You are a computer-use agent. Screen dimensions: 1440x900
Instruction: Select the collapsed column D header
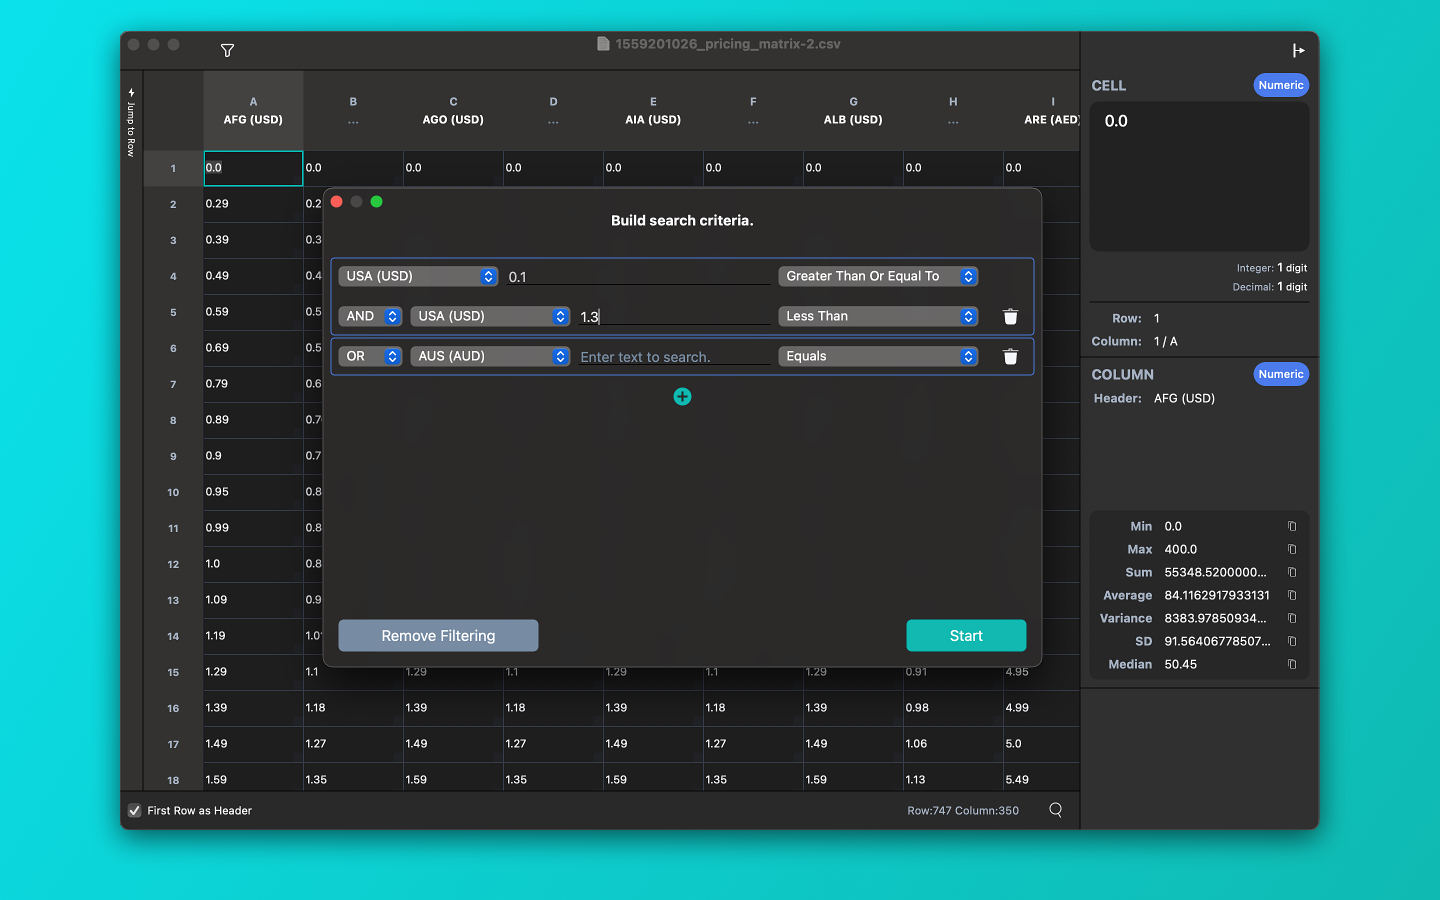pyautogui.click(x=553, y=110)
